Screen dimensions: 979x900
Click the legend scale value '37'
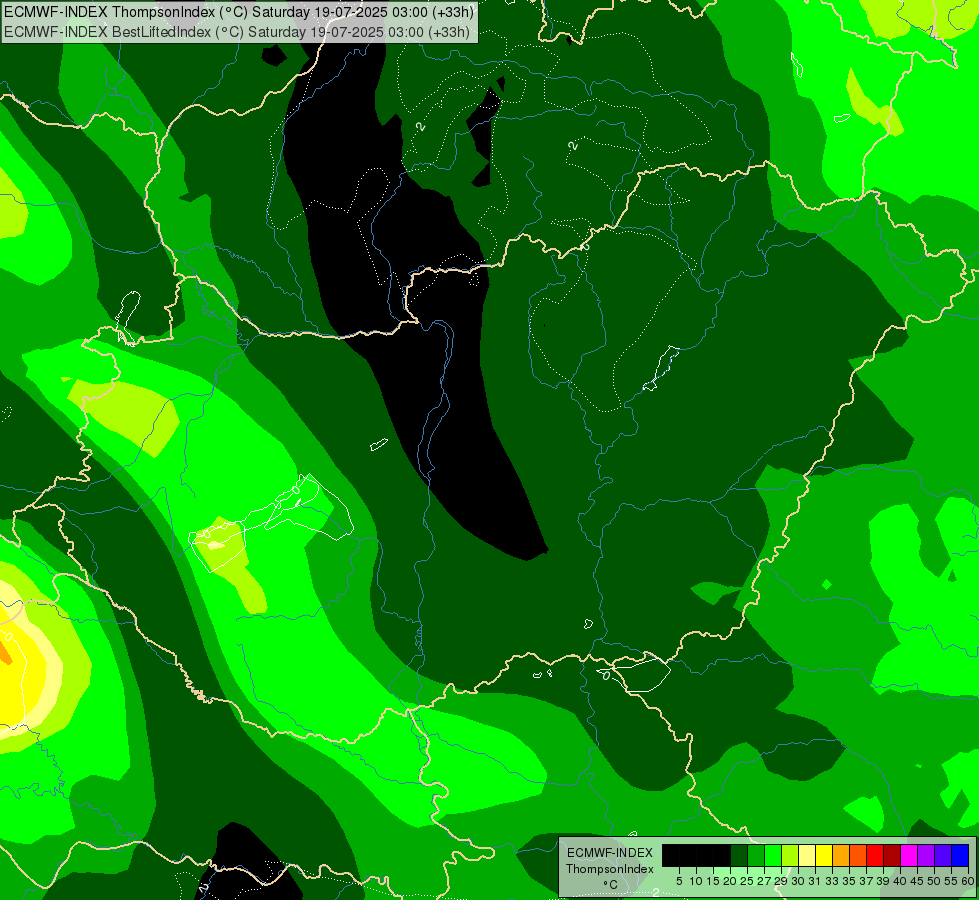coord(866,881)
